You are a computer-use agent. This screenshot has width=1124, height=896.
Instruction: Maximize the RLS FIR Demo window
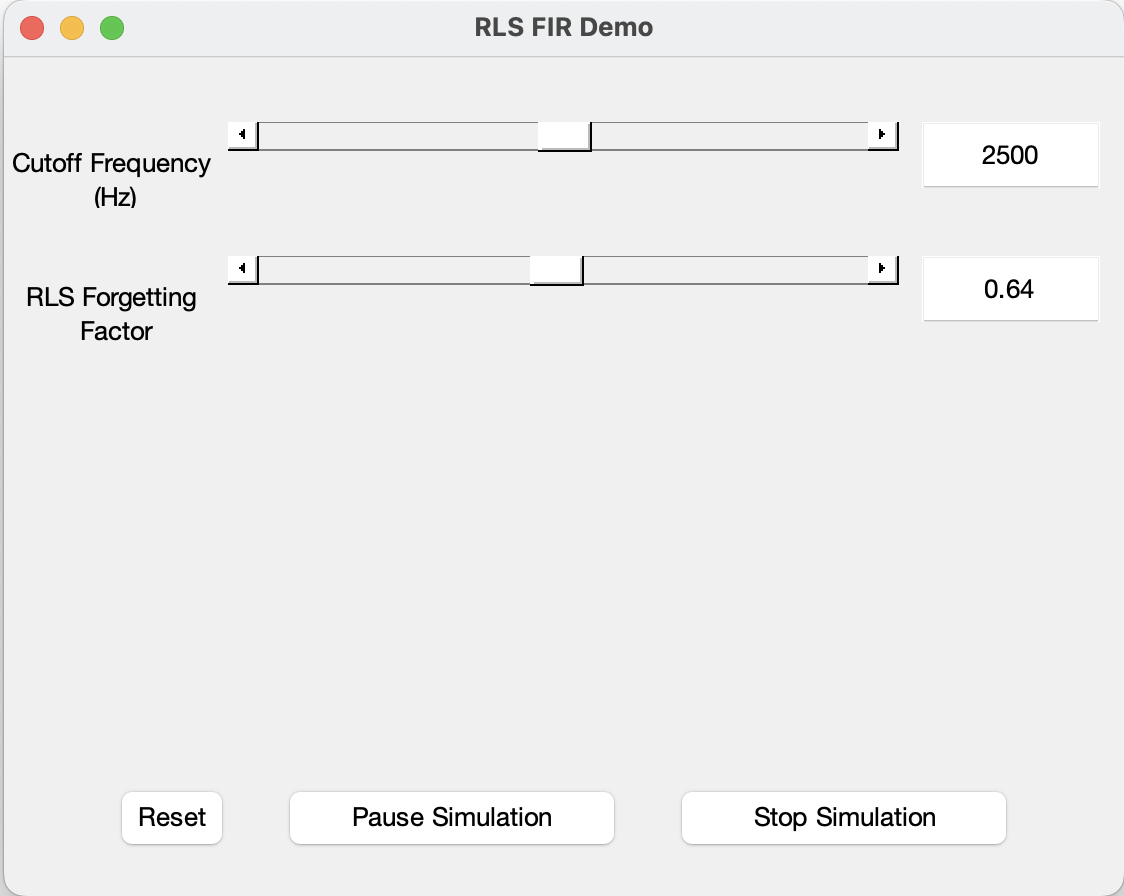(x=112, y=27)
